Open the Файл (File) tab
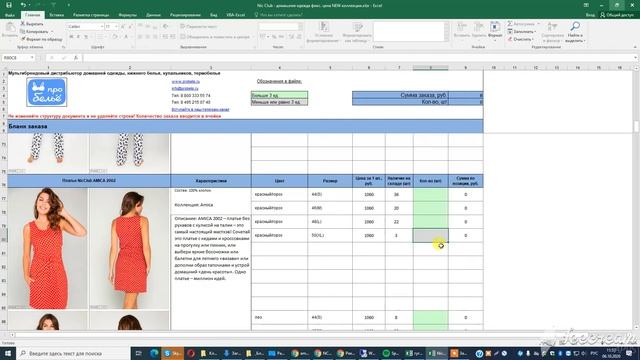 (10, 15)
